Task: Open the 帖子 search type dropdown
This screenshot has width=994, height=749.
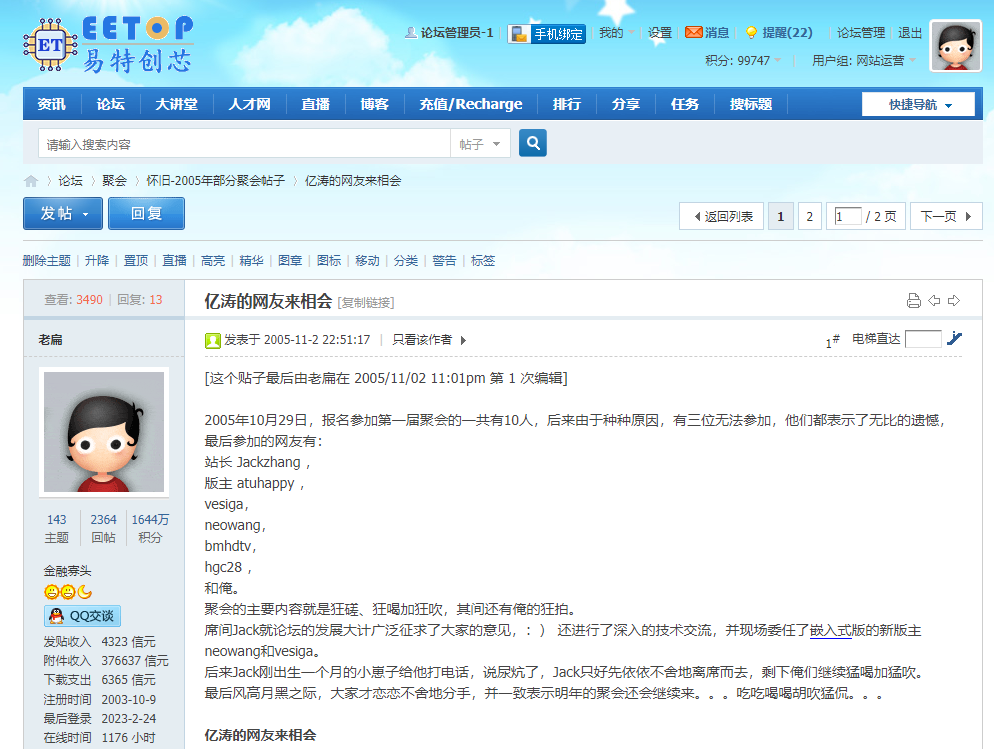Action: pyautogui.click(x=478, y=143)
